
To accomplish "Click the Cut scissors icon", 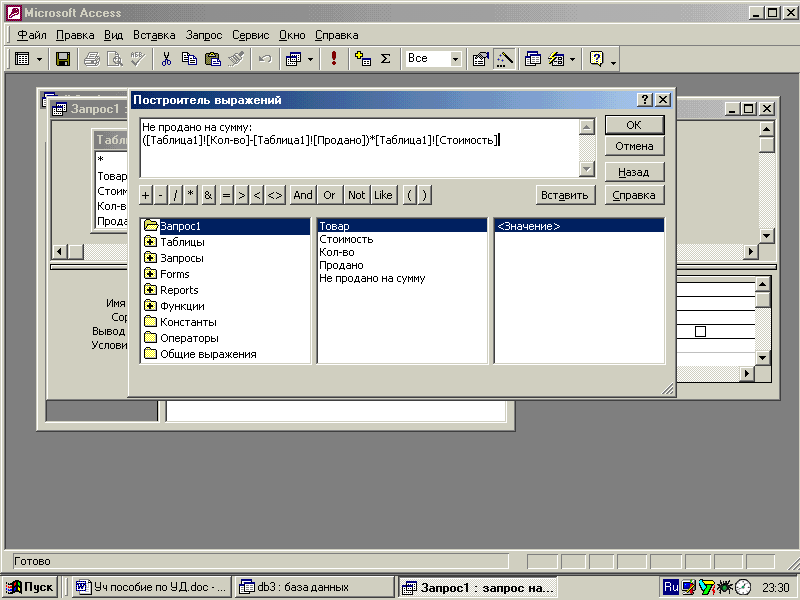I will [x=166, y=59].
